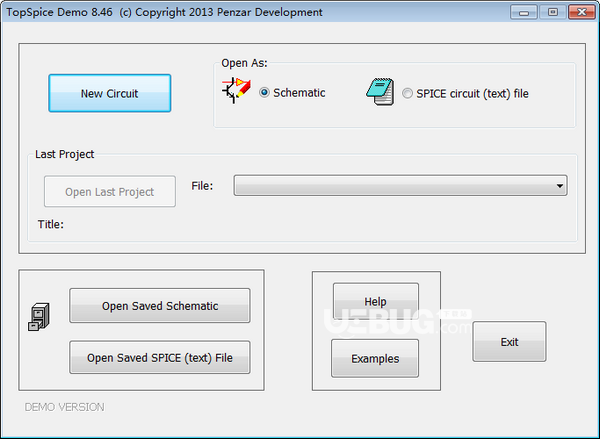Viewport: 600px width, 439px height.
Task: Click the File: label
Action: click(202, 186)
